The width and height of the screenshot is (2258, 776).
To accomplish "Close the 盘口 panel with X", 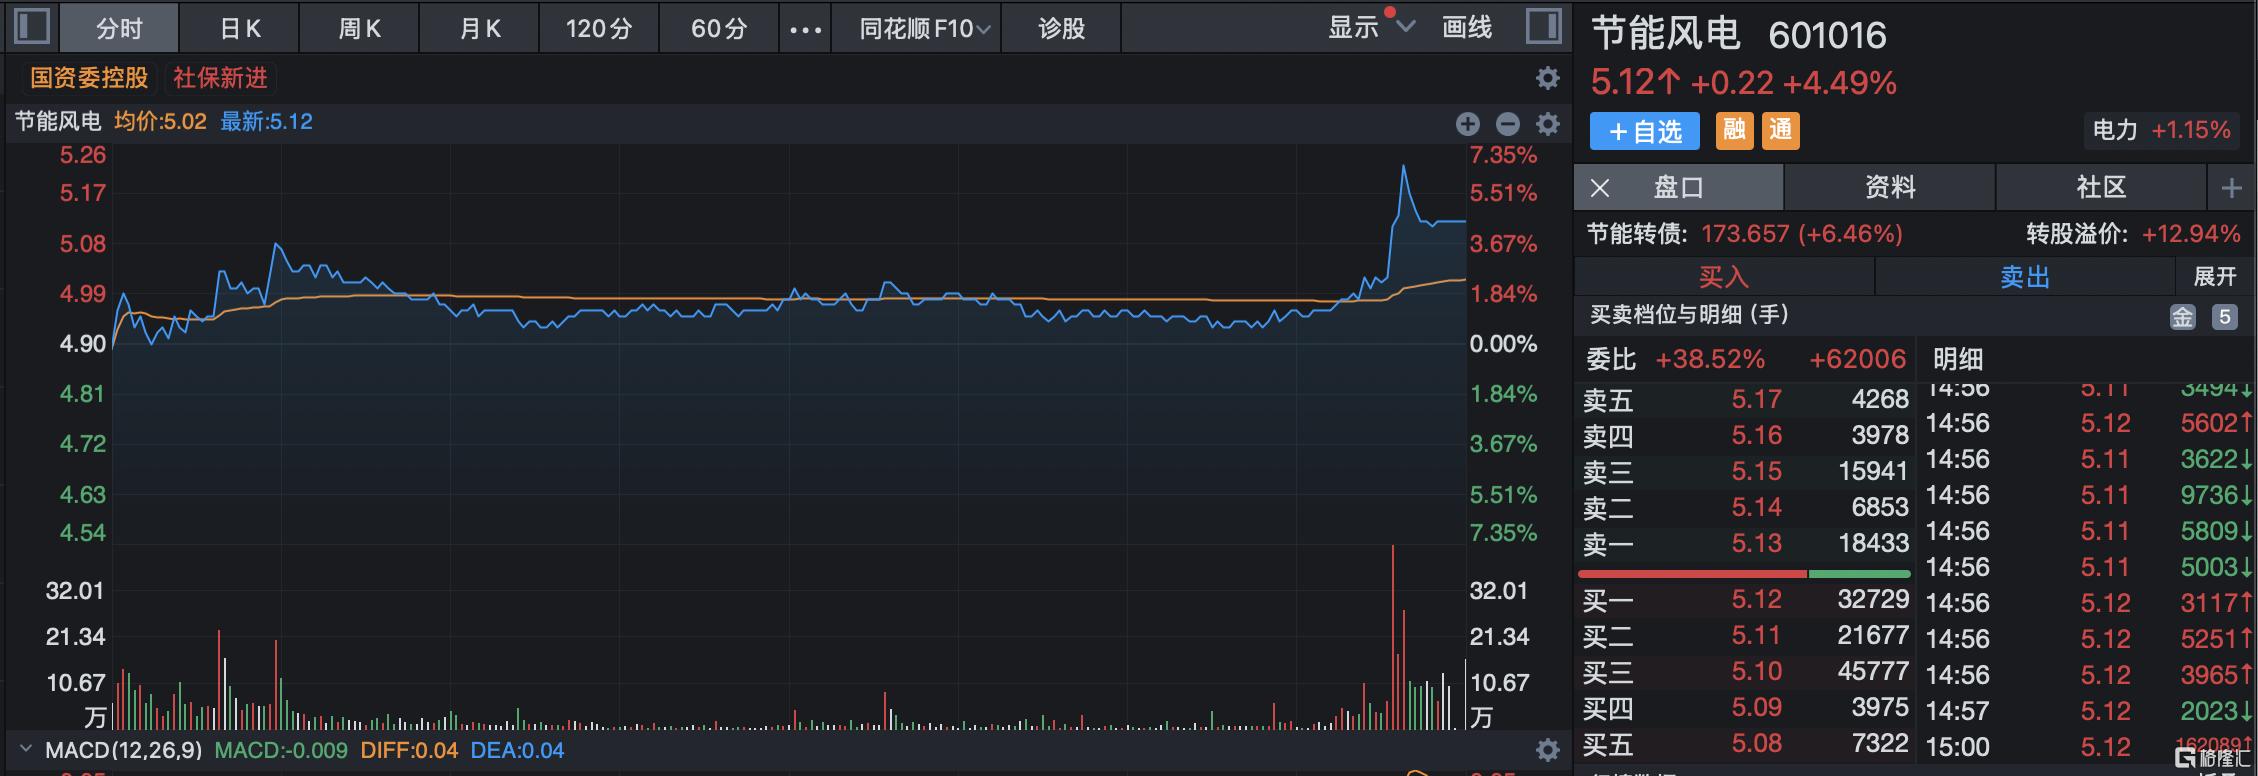I will [1600, 188].
